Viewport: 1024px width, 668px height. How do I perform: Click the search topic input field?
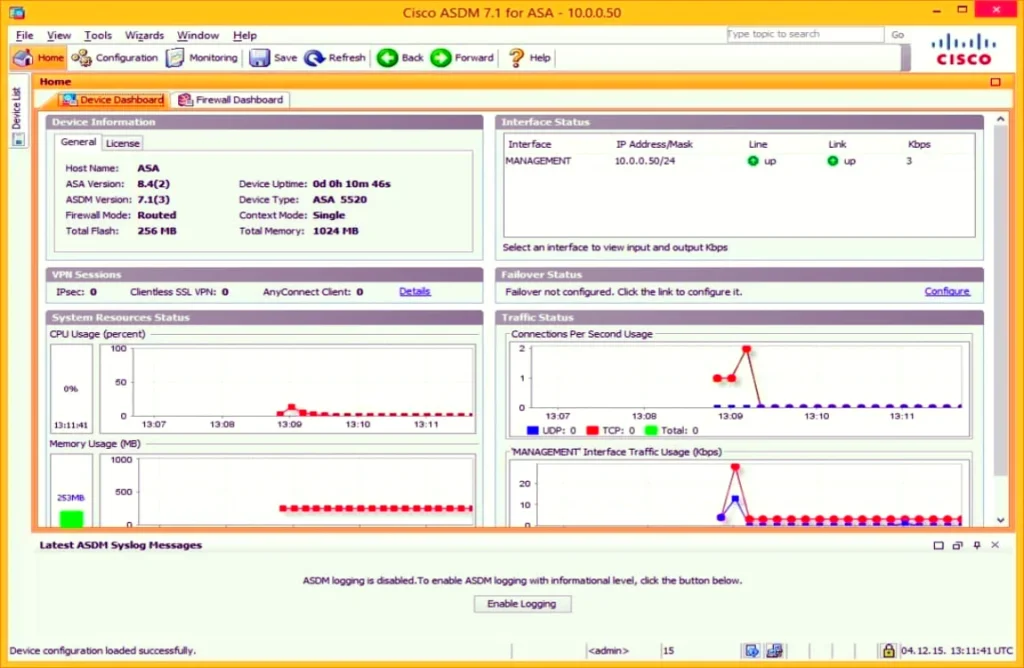[x=805, y=34]
